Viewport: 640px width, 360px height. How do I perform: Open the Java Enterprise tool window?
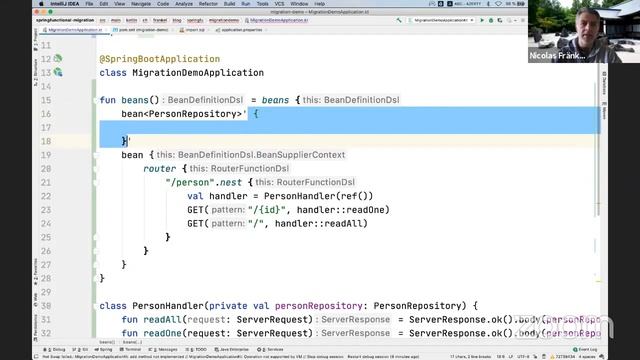click(x=231, y=350)
